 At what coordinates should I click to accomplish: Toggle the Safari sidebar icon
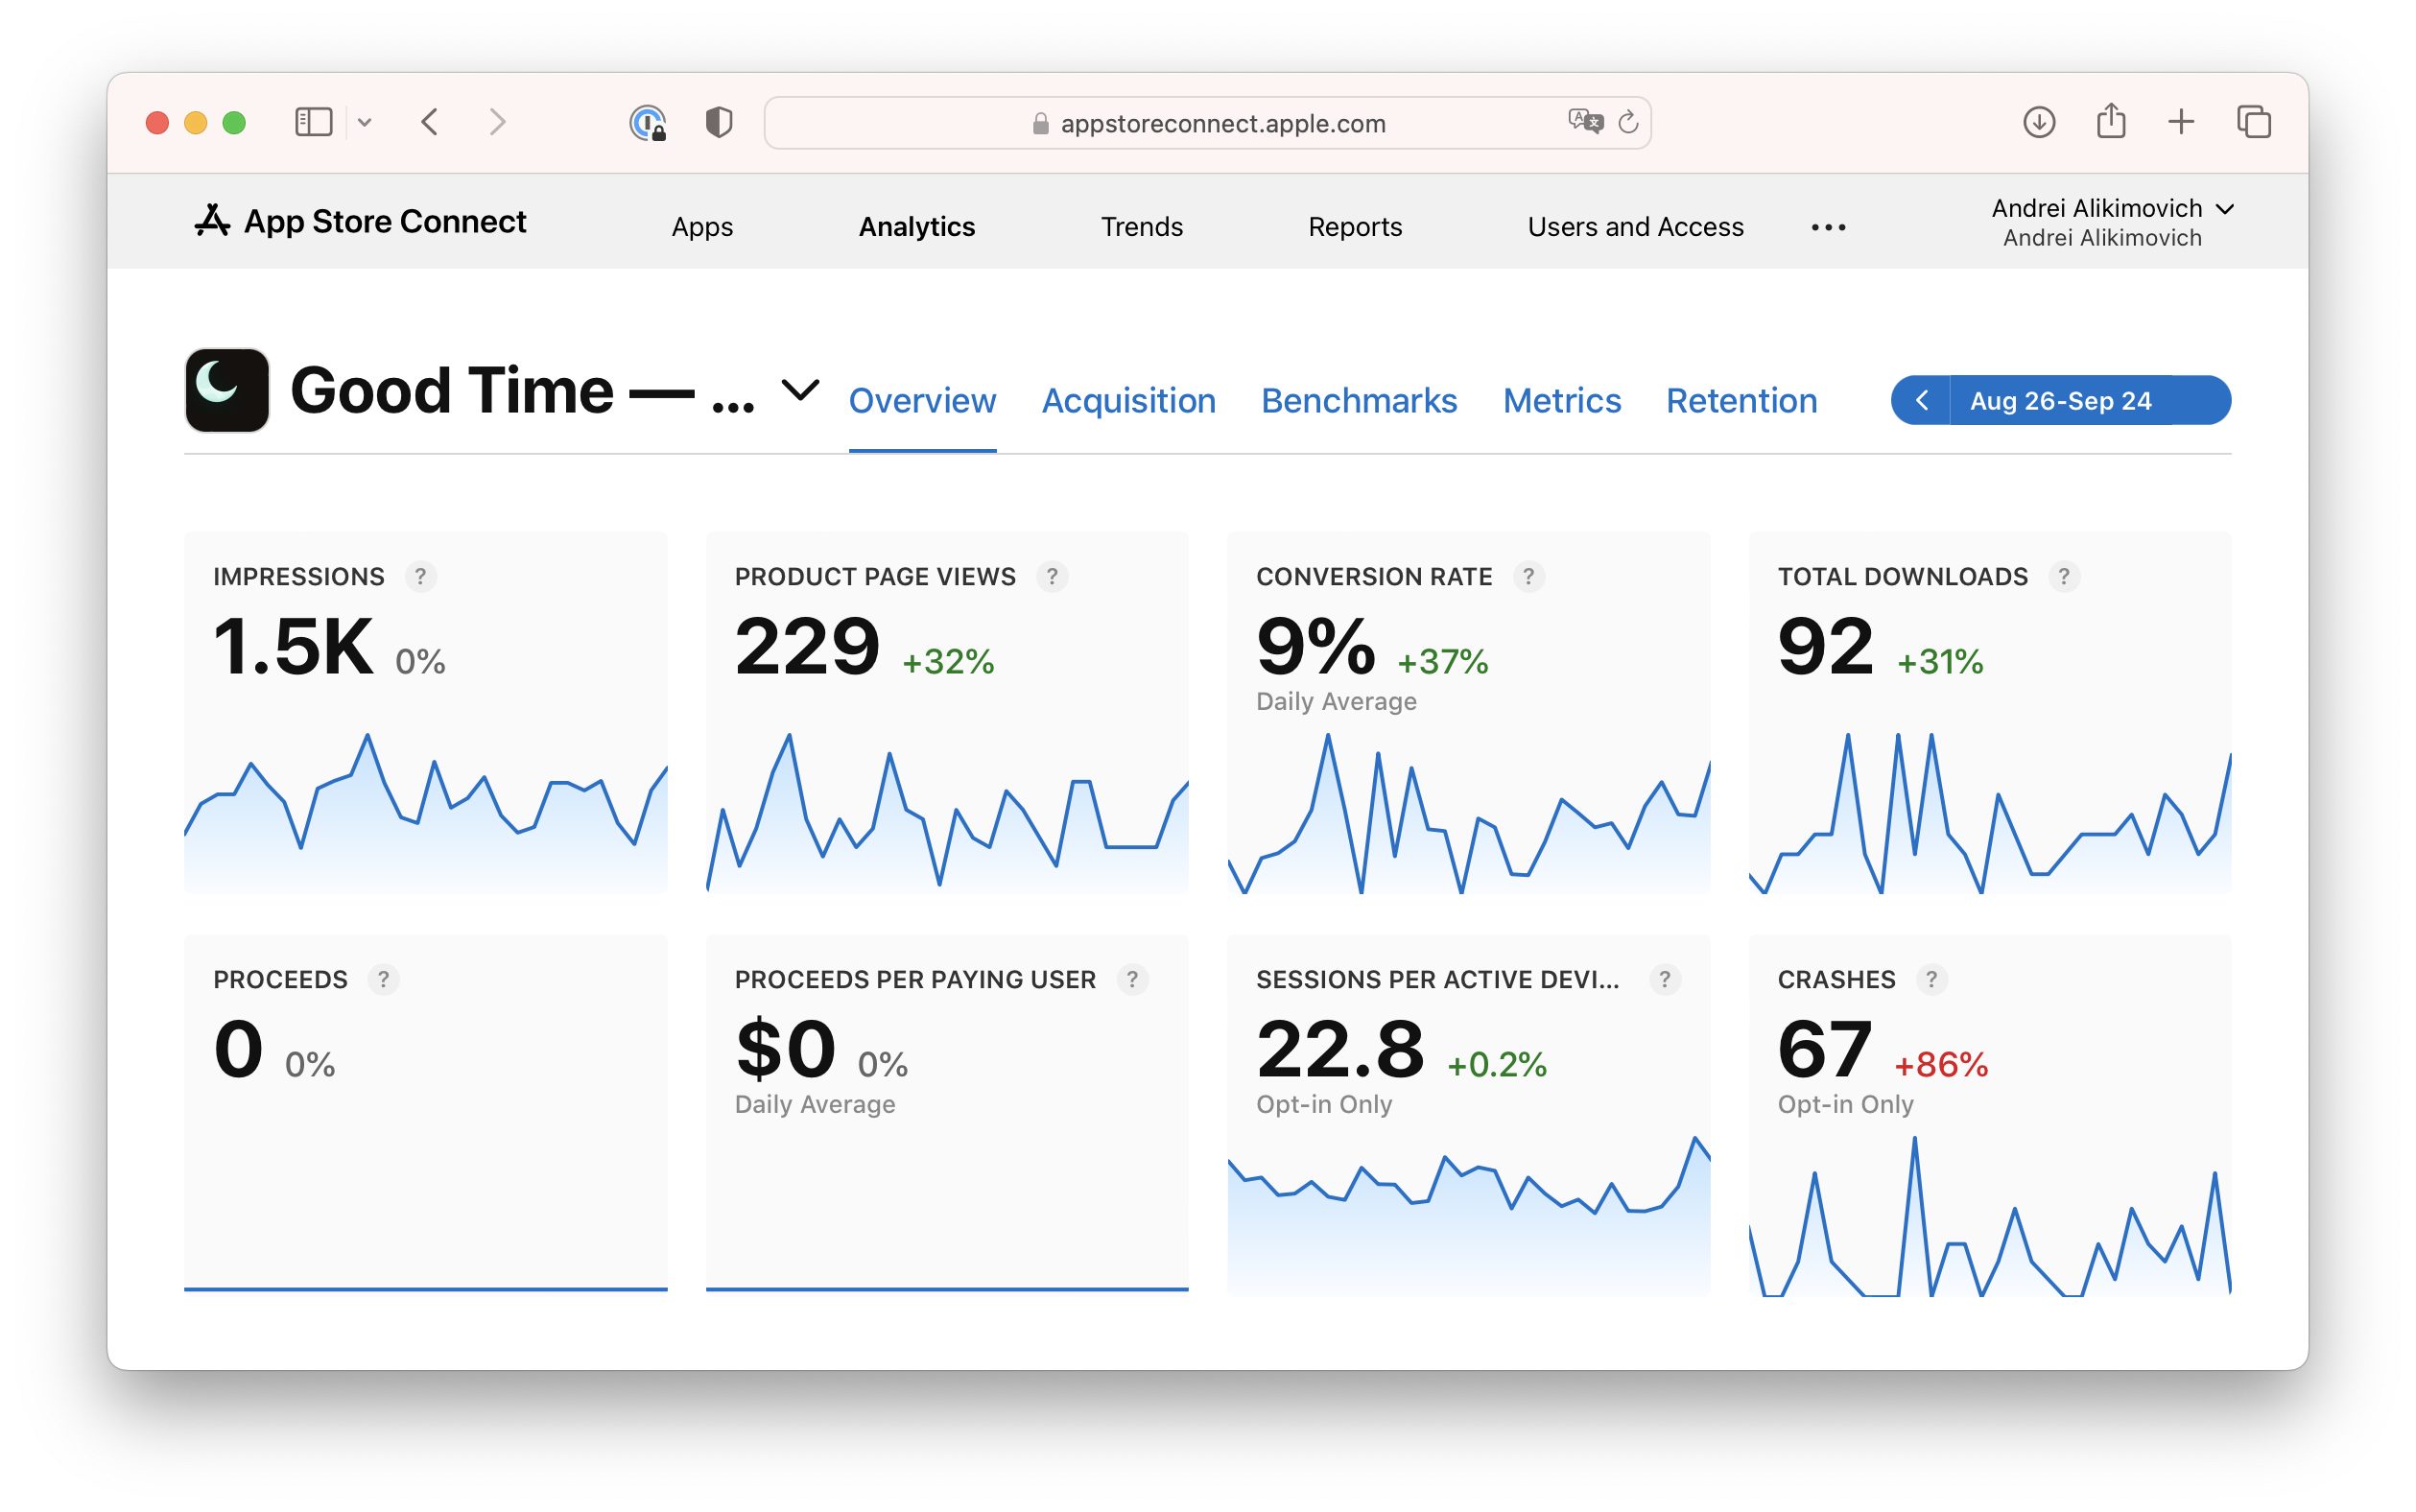pyautogui.click(x=313, y=122)
